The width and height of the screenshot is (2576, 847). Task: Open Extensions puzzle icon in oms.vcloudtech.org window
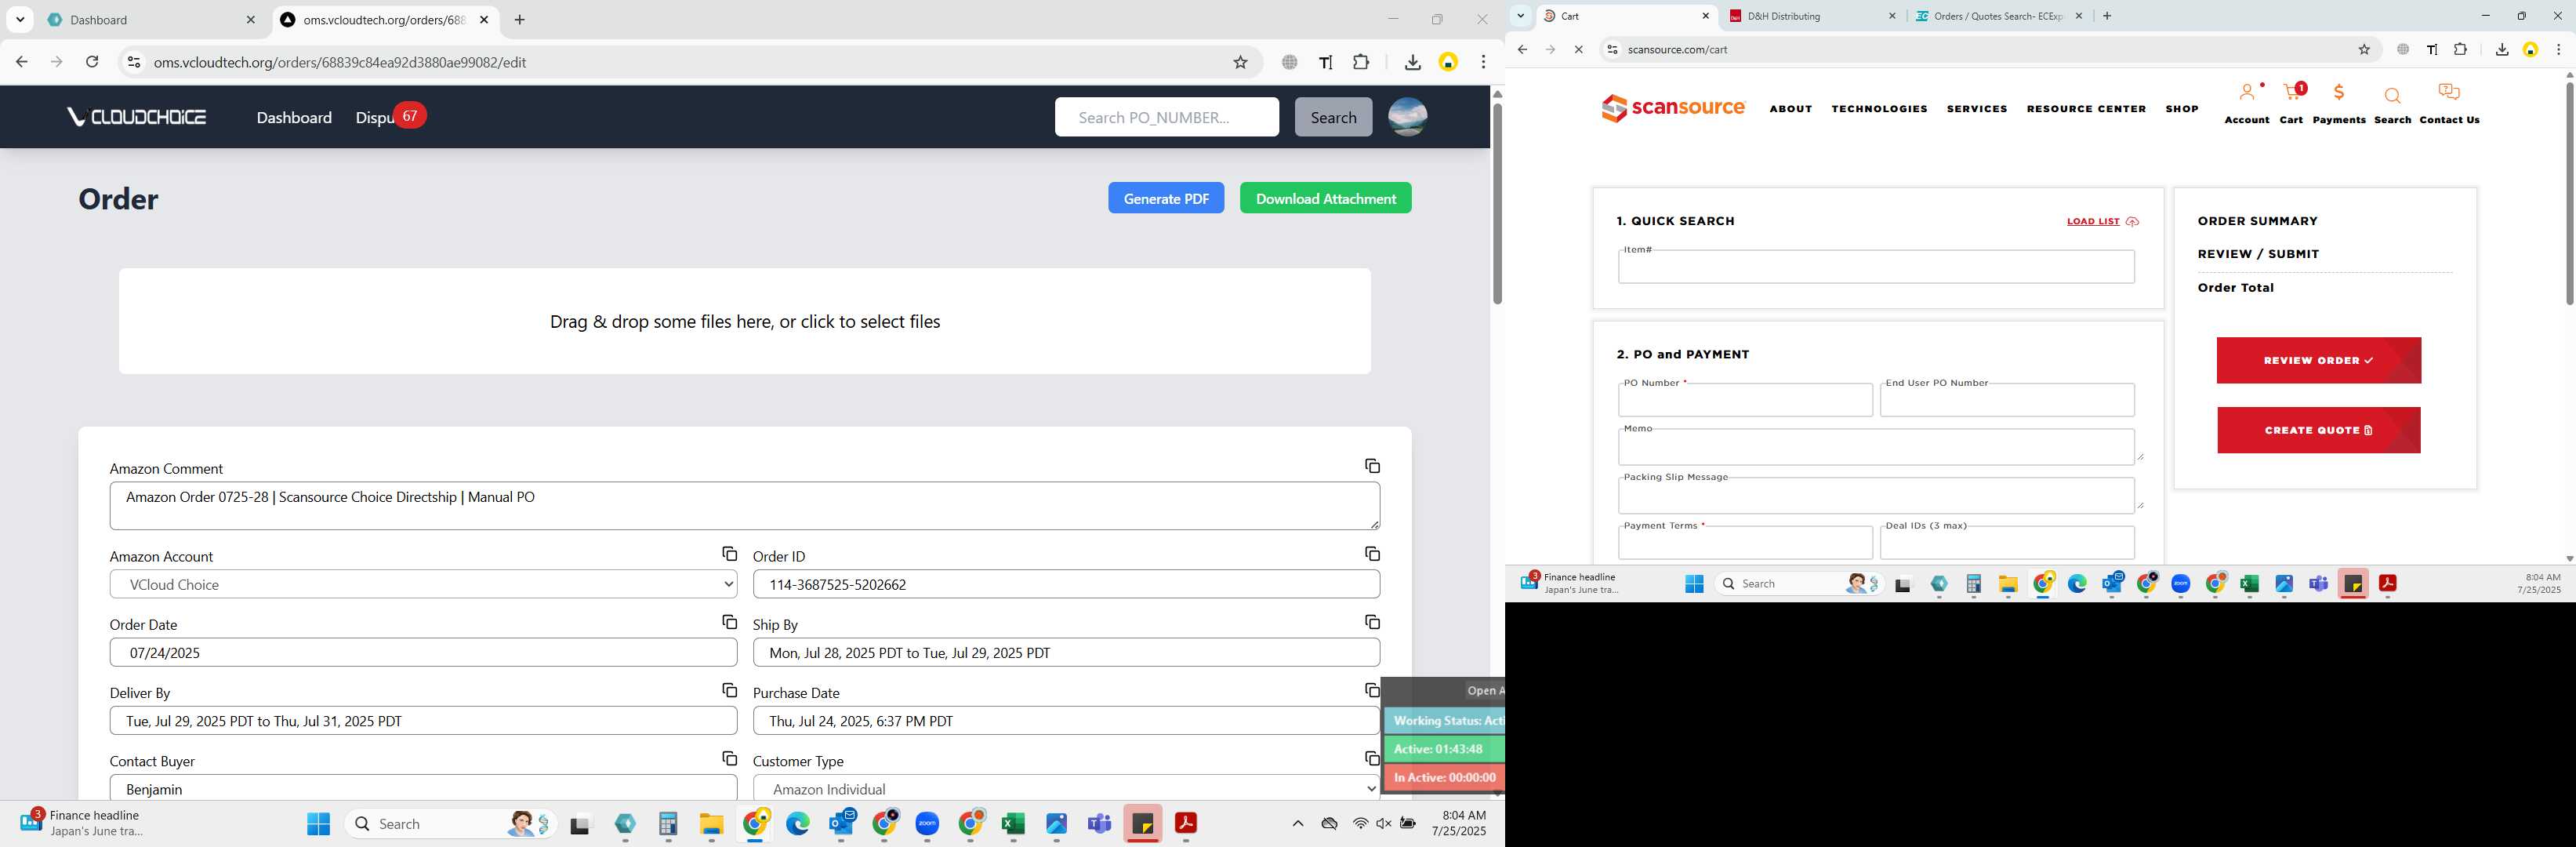[1361, 62]
